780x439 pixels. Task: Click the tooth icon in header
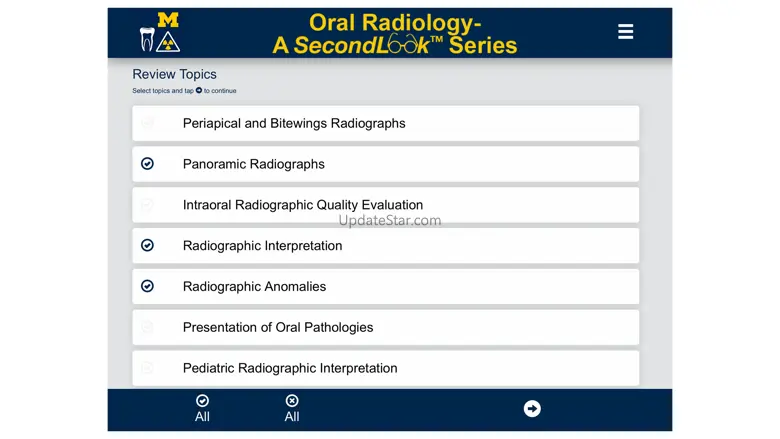tap(147, 39)
